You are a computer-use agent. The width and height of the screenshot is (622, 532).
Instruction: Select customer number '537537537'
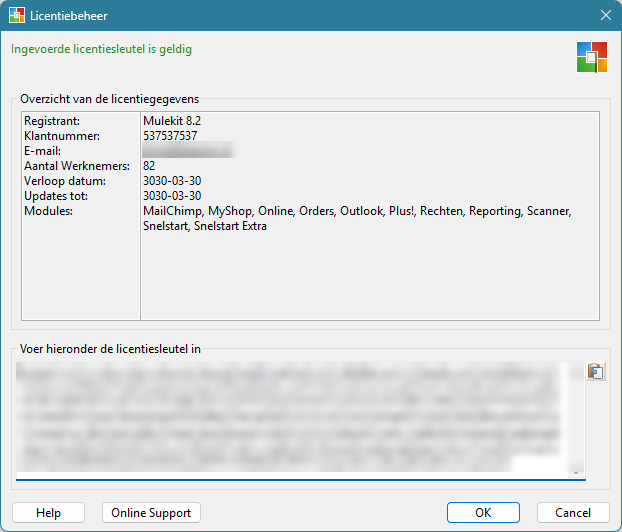coord(170,136)
